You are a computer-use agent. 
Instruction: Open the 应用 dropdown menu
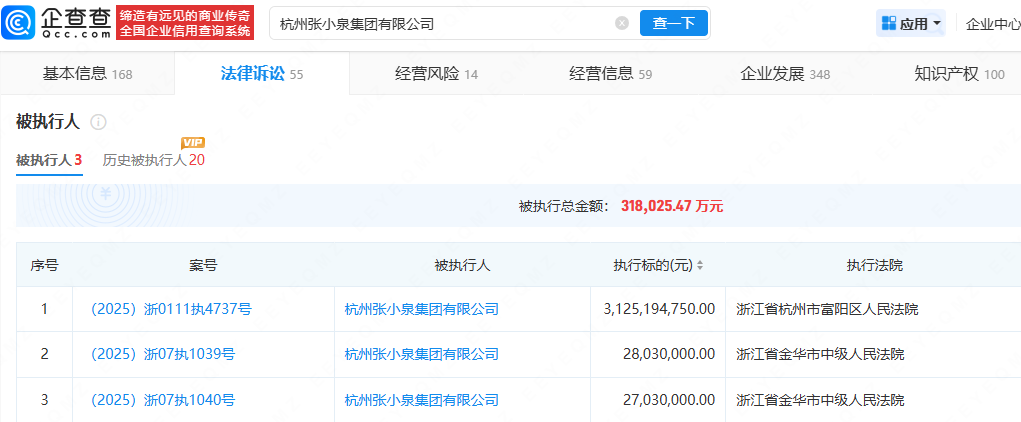pos(937,23)
